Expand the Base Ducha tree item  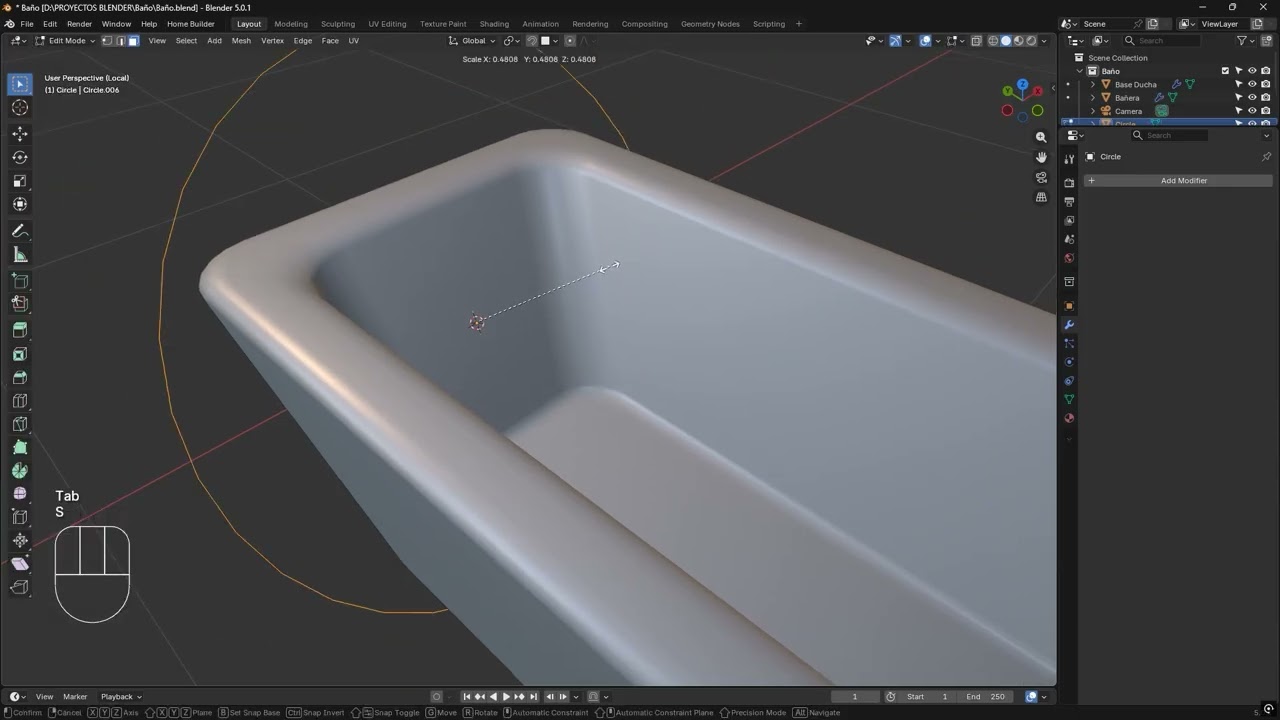point(1093,85)
